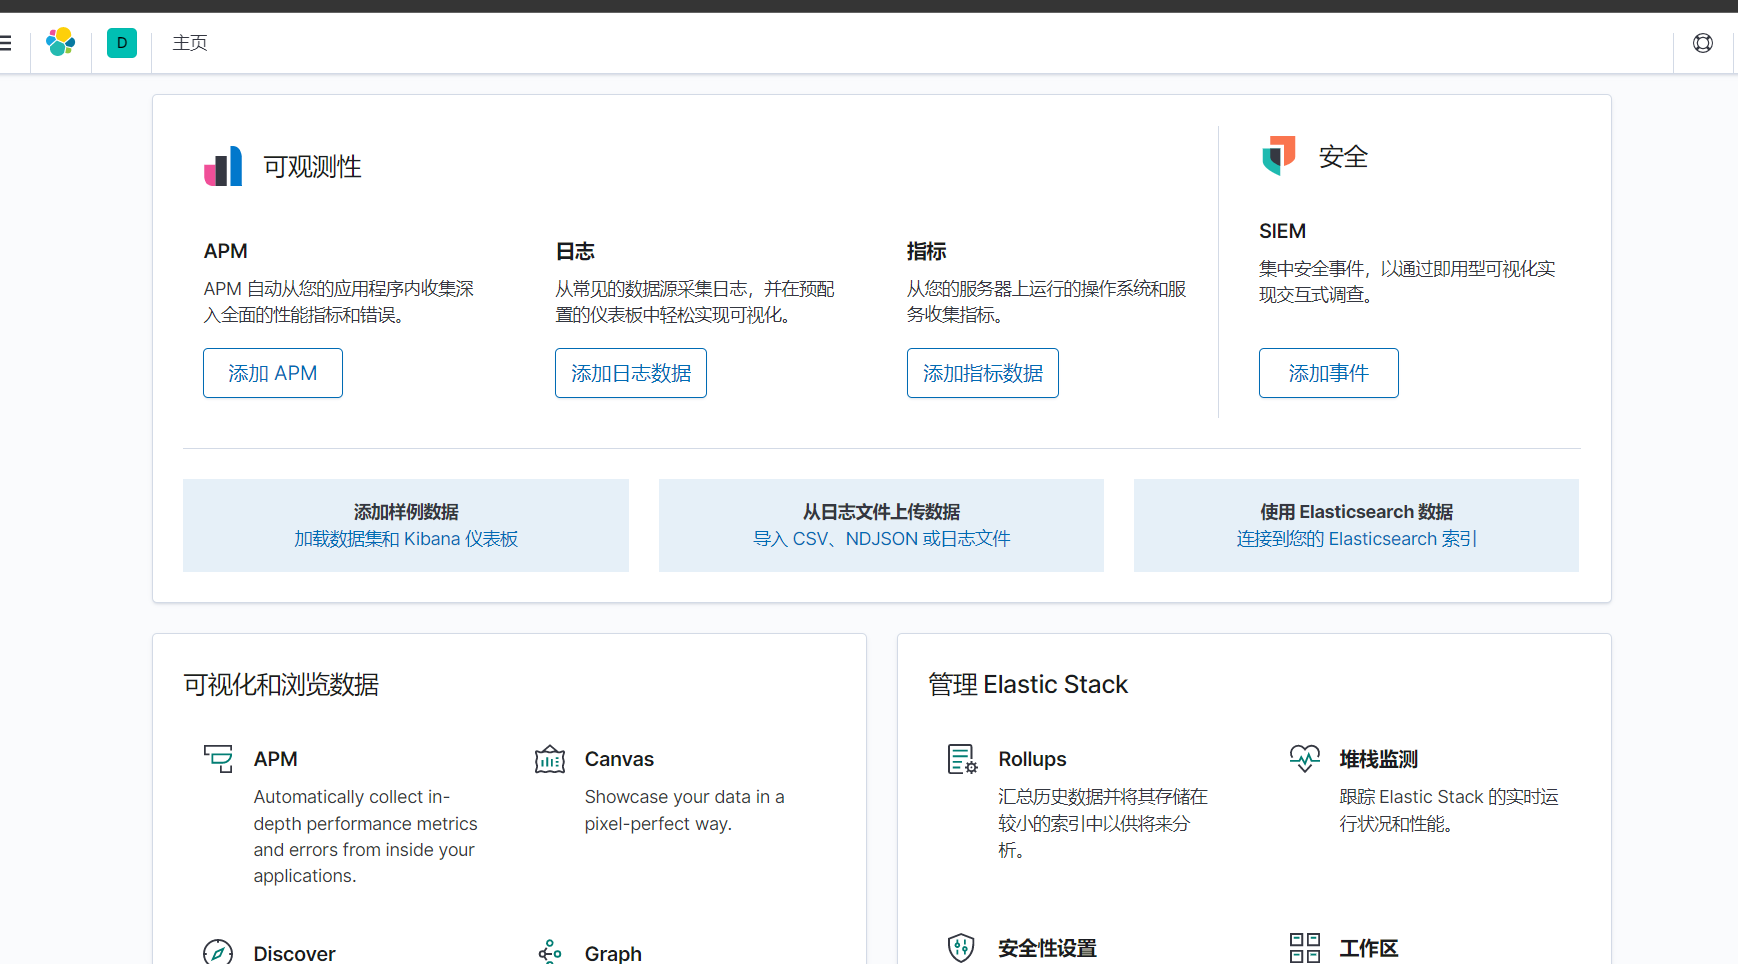
Task: Click the 日志 section heading
Action: point(575,251)
